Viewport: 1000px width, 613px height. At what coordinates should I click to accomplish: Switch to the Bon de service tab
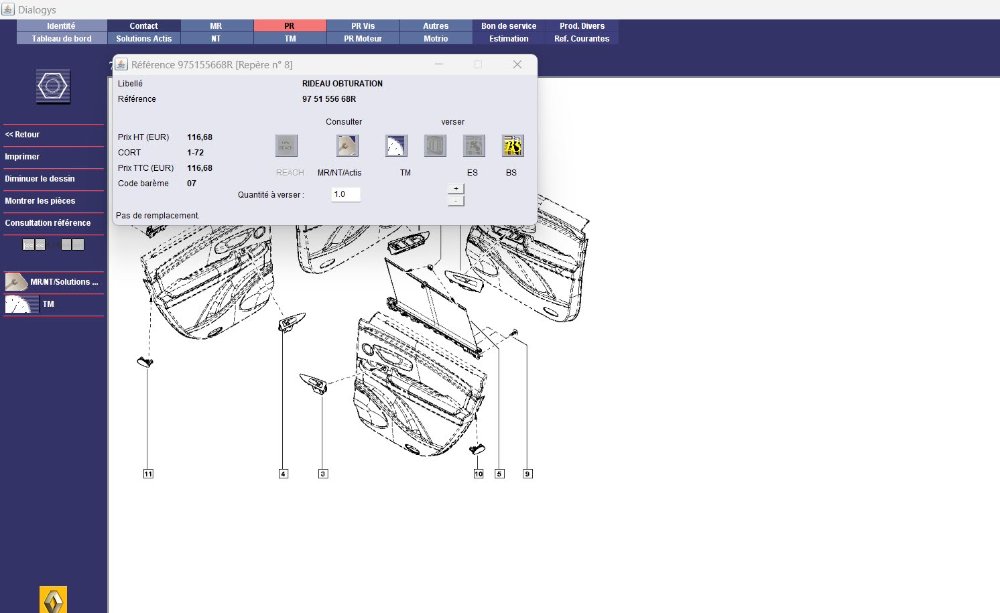508,26
